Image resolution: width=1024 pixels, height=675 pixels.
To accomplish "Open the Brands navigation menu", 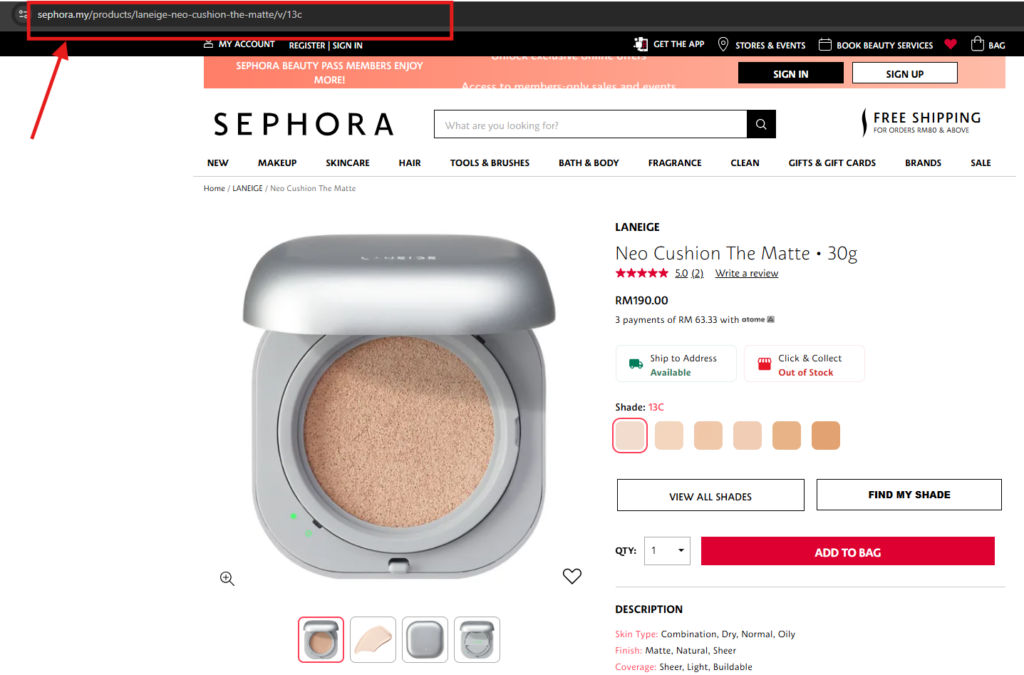I will 923,163.
